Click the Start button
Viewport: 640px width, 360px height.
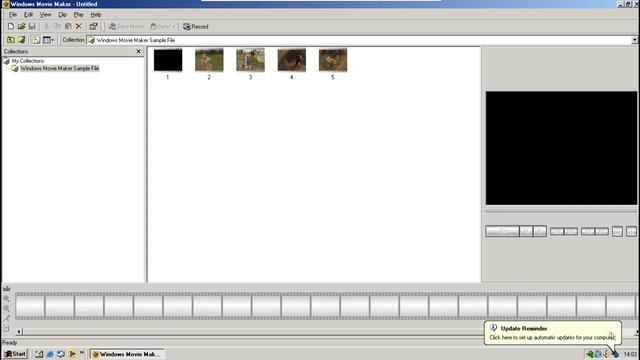click(x=15, y=354)
